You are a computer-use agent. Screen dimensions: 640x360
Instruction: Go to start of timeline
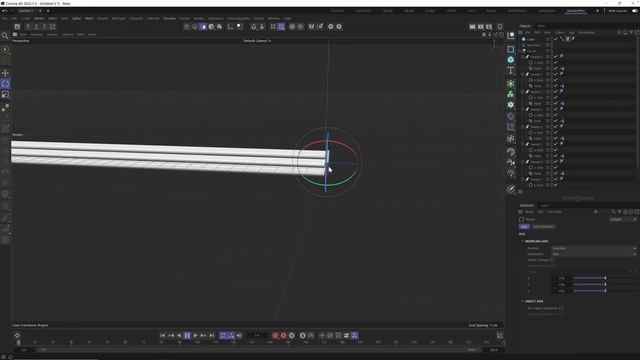click(x=162, y=336)
